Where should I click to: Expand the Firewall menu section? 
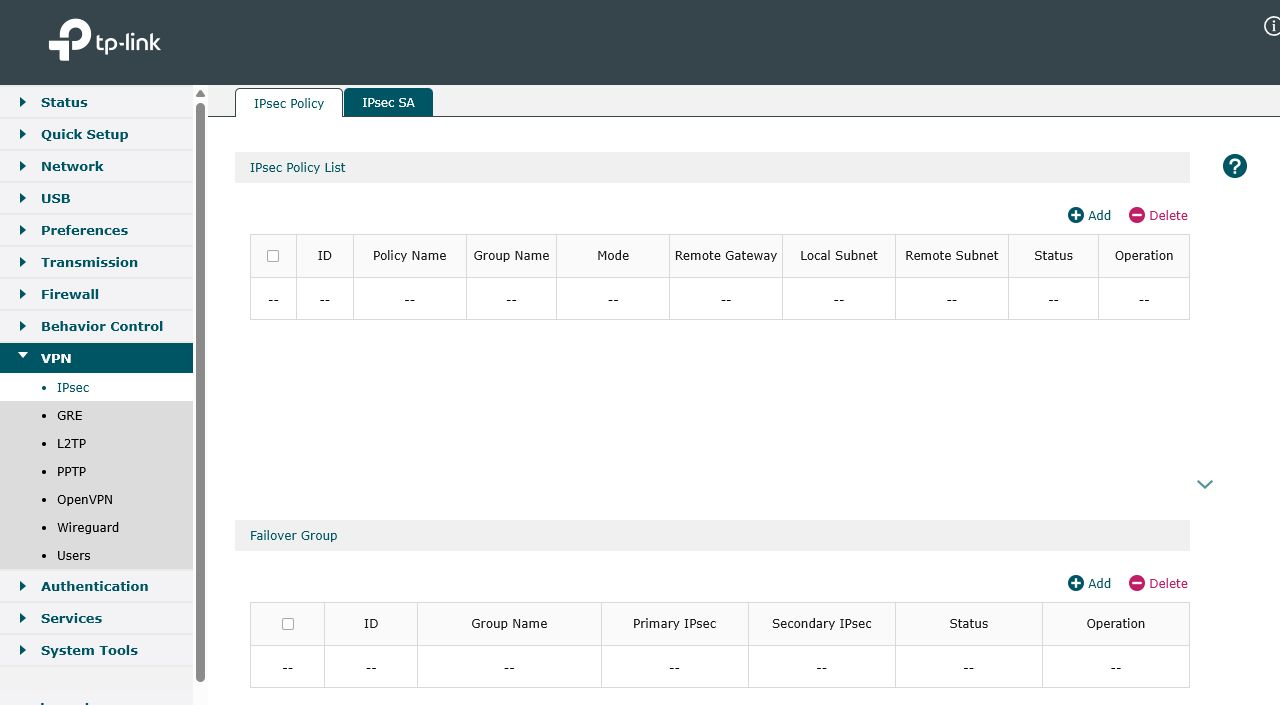point(96,294)
